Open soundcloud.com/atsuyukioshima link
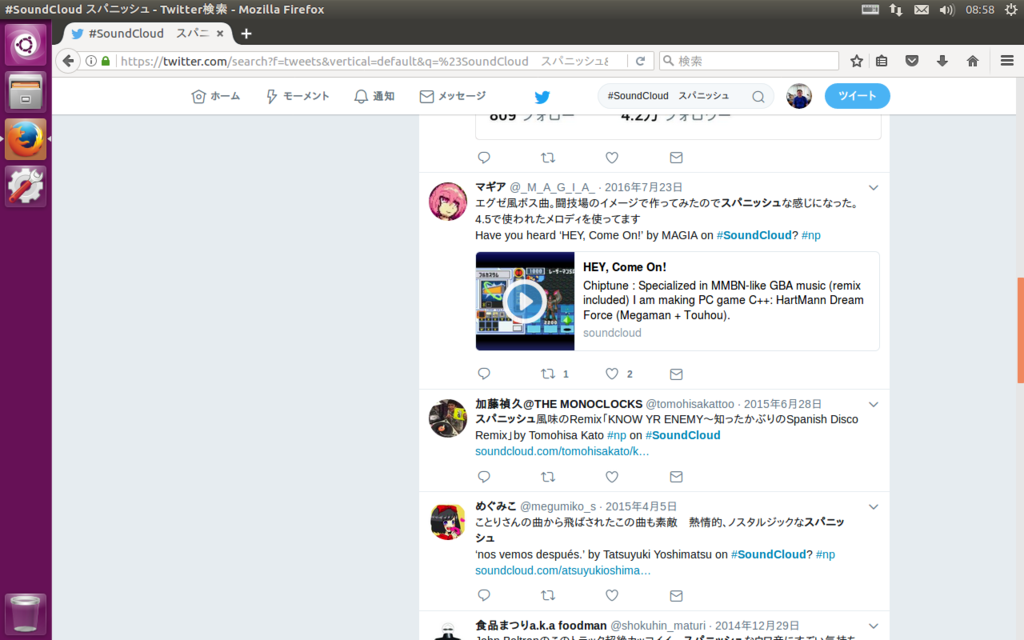Viewport: 1024px width, 640px height. click(562, 570)
